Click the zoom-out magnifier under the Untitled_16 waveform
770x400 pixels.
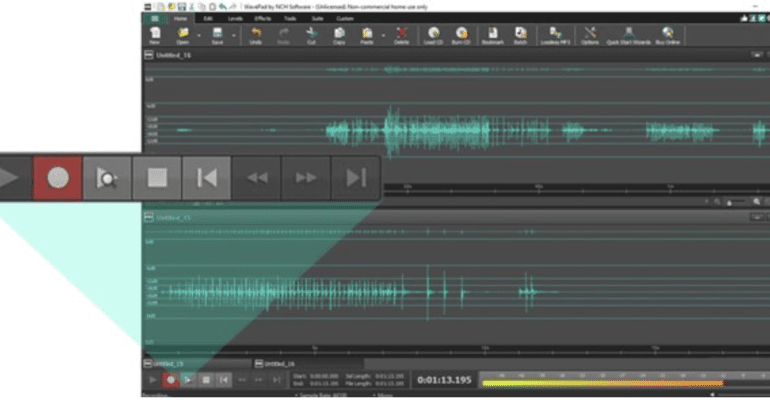pyautogui.click(x=717, y=202)
